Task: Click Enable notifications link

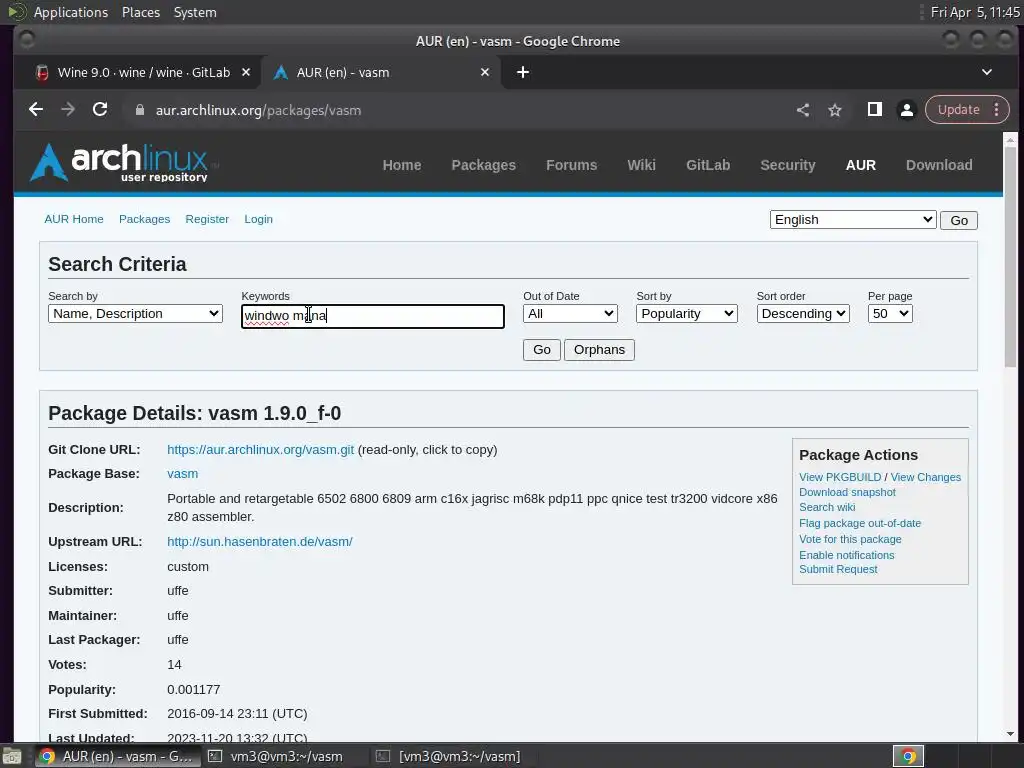Action: (x=846, y=555)
